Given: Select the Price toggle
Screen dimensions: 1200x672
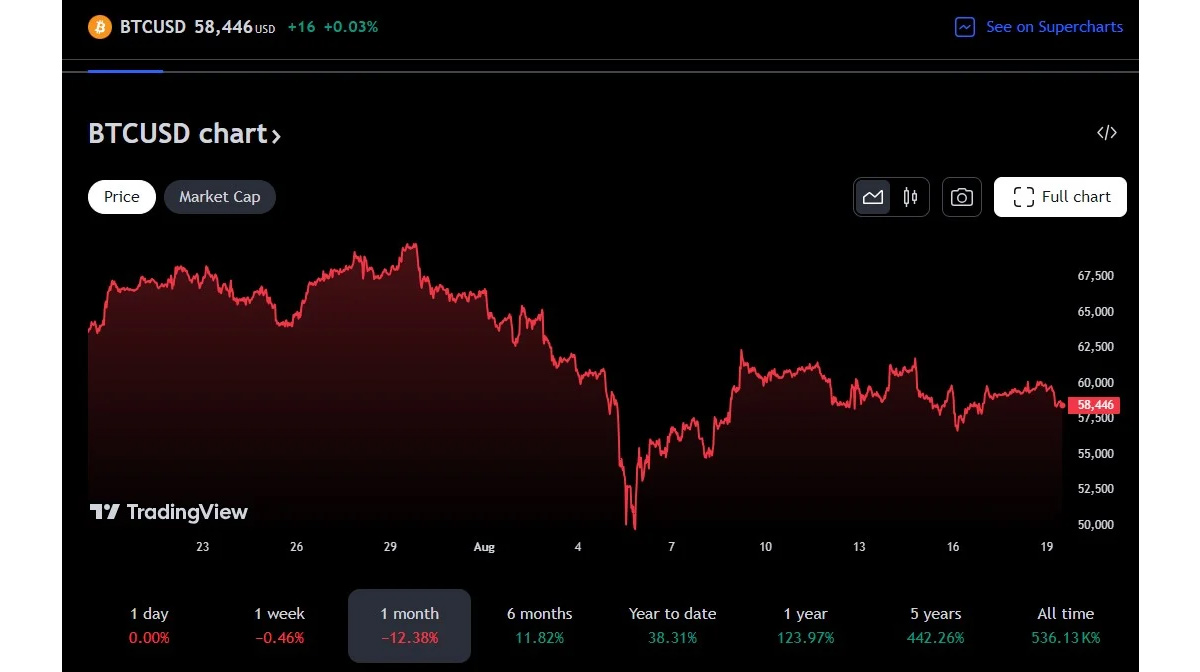Looking at the screenshot, I should tap(122, 197).
